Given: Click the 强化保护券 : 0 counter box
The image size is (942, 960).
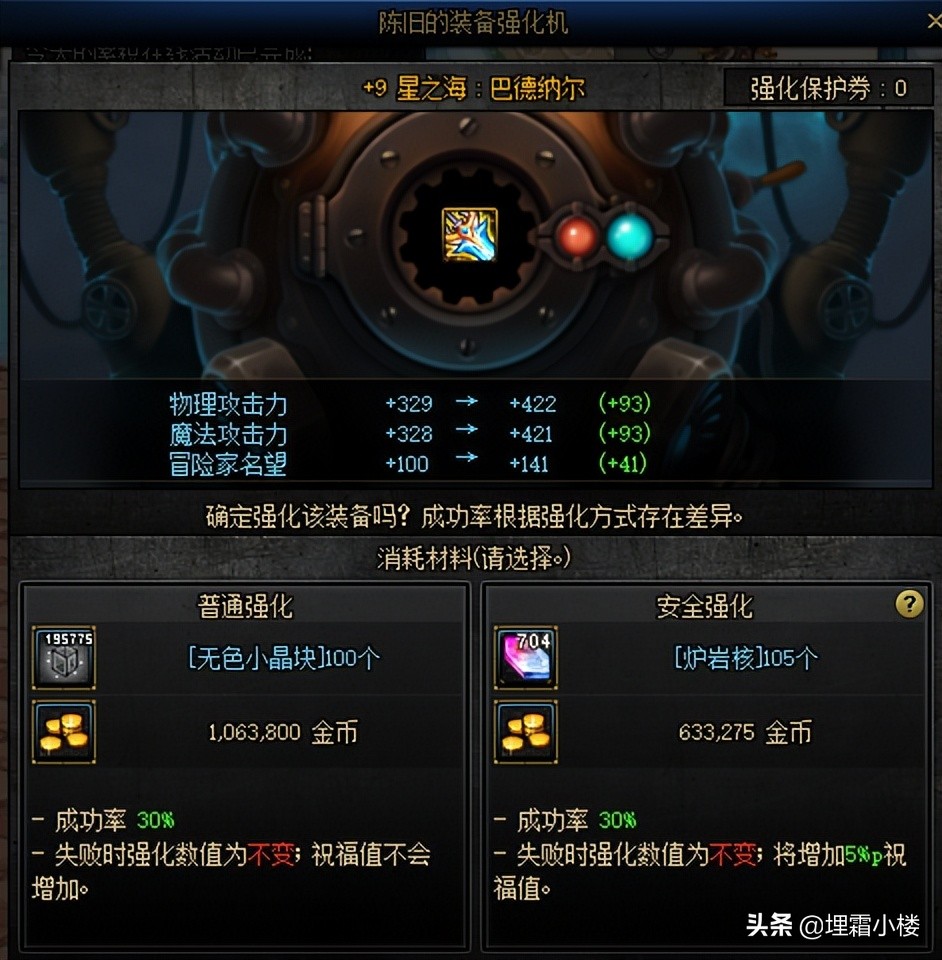Looking at the screenshot, I should tap(828, 88).
